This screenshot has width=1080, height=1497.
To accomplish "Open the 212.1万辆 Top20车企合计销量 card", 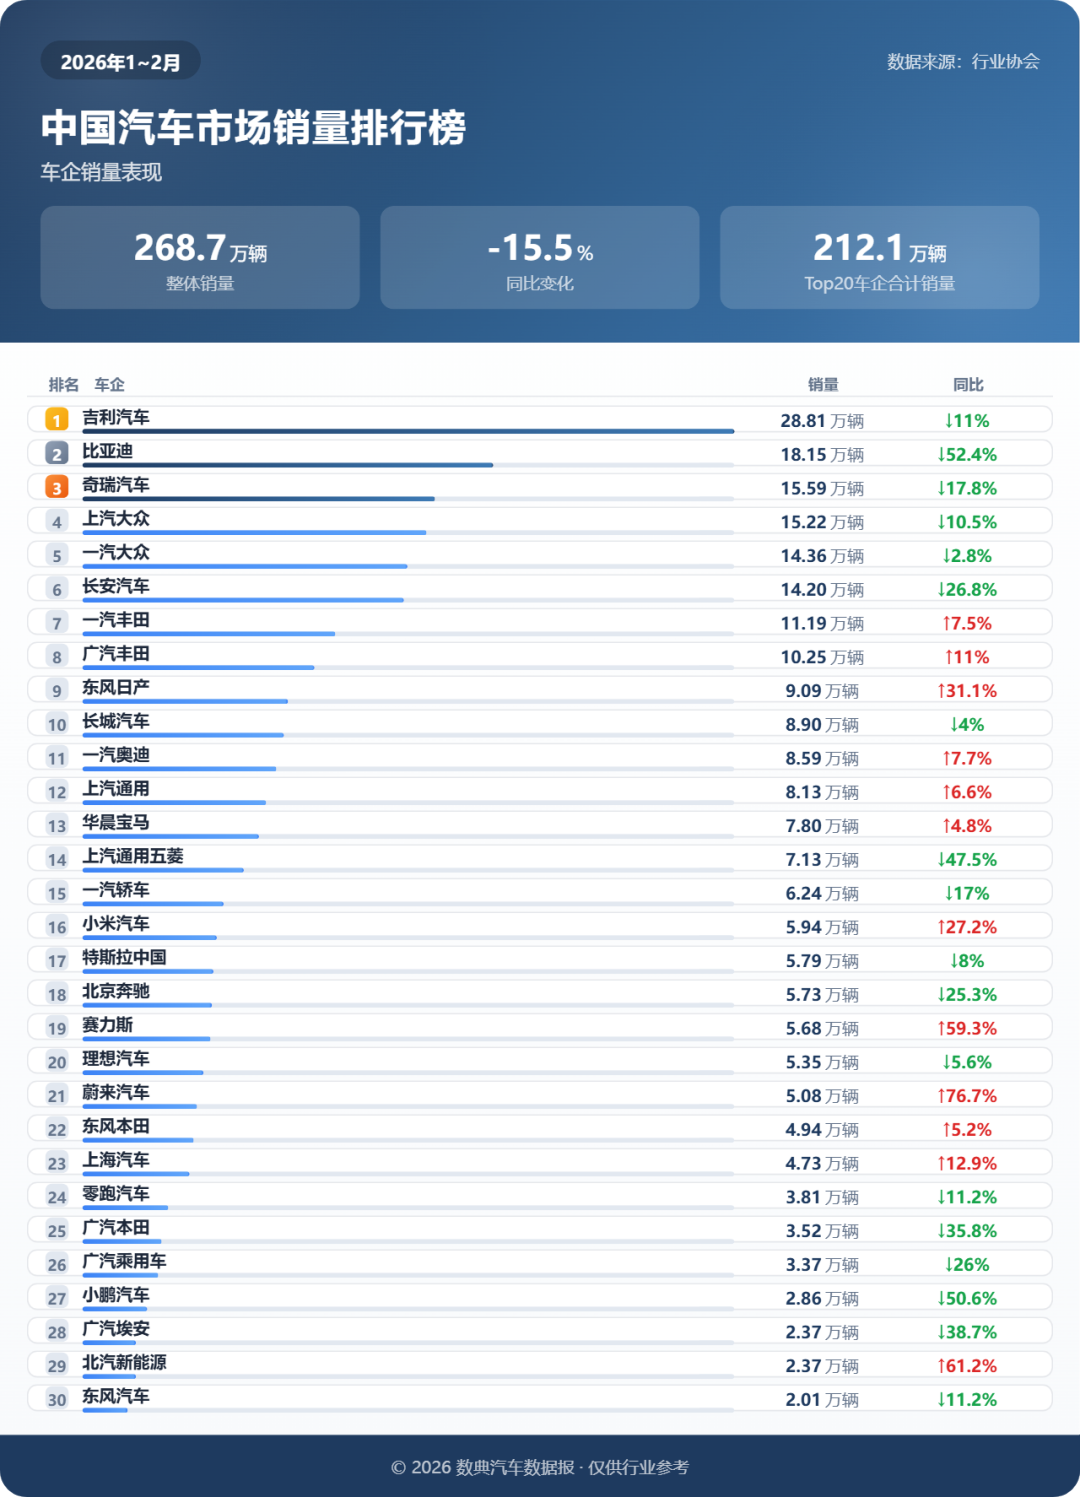I will click(879, 258).
